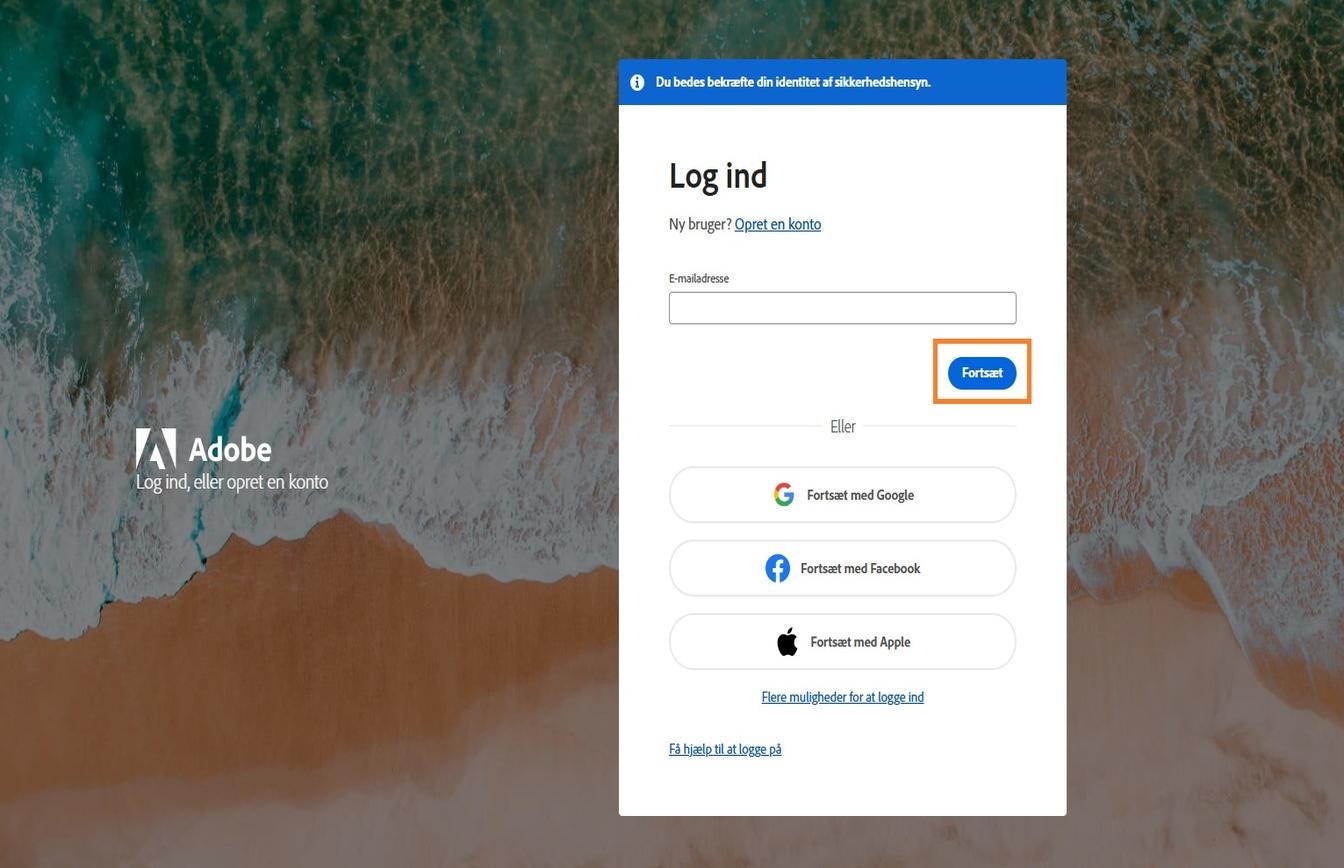Click the security notice banner text
1344x868 pixels.
[793, 82]
